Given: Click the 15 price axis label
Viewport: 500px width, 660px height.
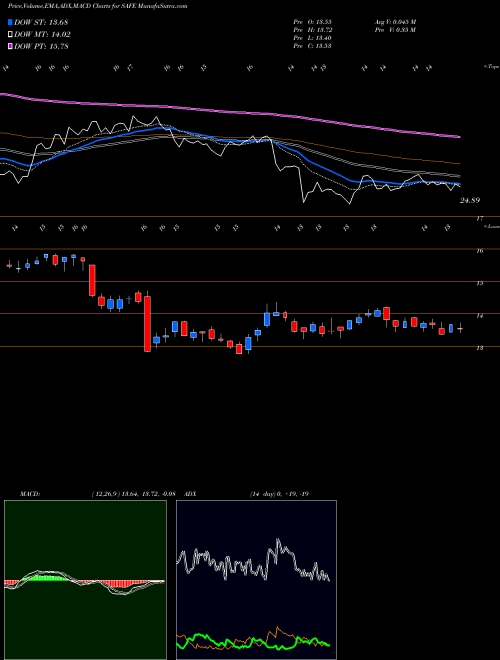Looking at the screenshot, I should [x=479, y=283].
